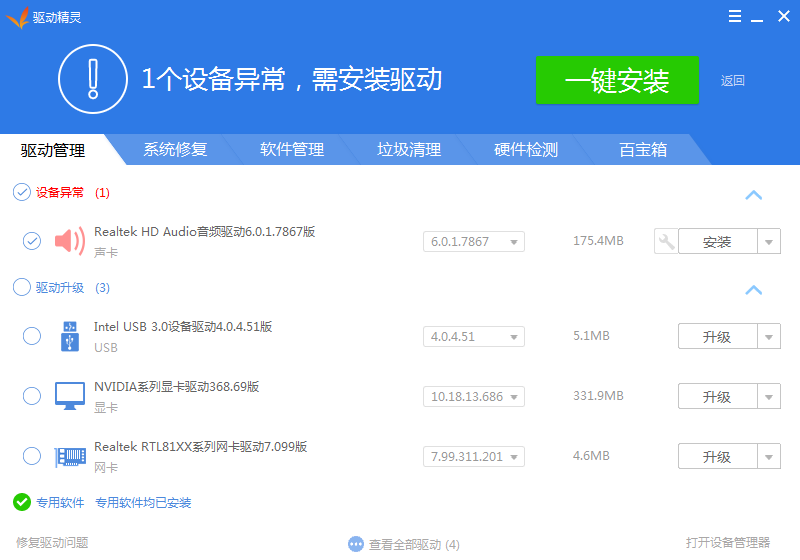Screen dimensions: 800x560
Task: Click 升级 for Intel USB 3.0 driver
Action: point(717,337)
